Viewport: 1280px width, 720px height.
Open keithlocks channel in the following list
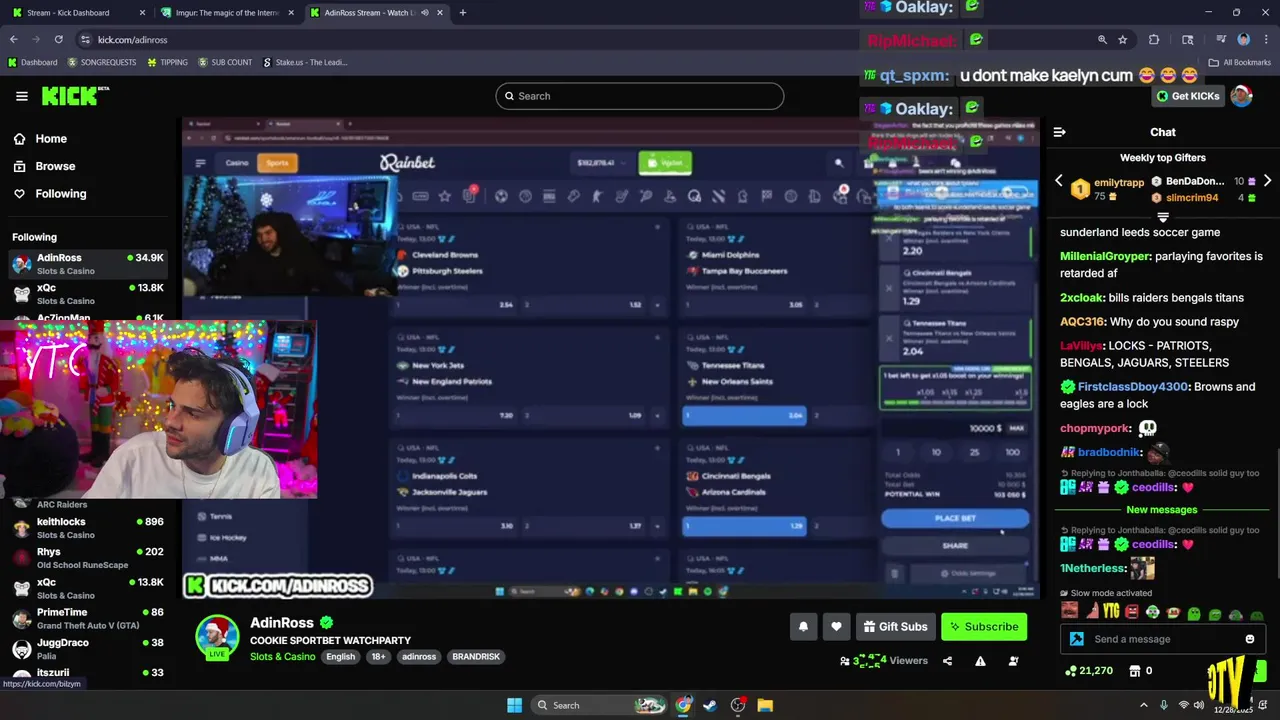click(88, 528)
